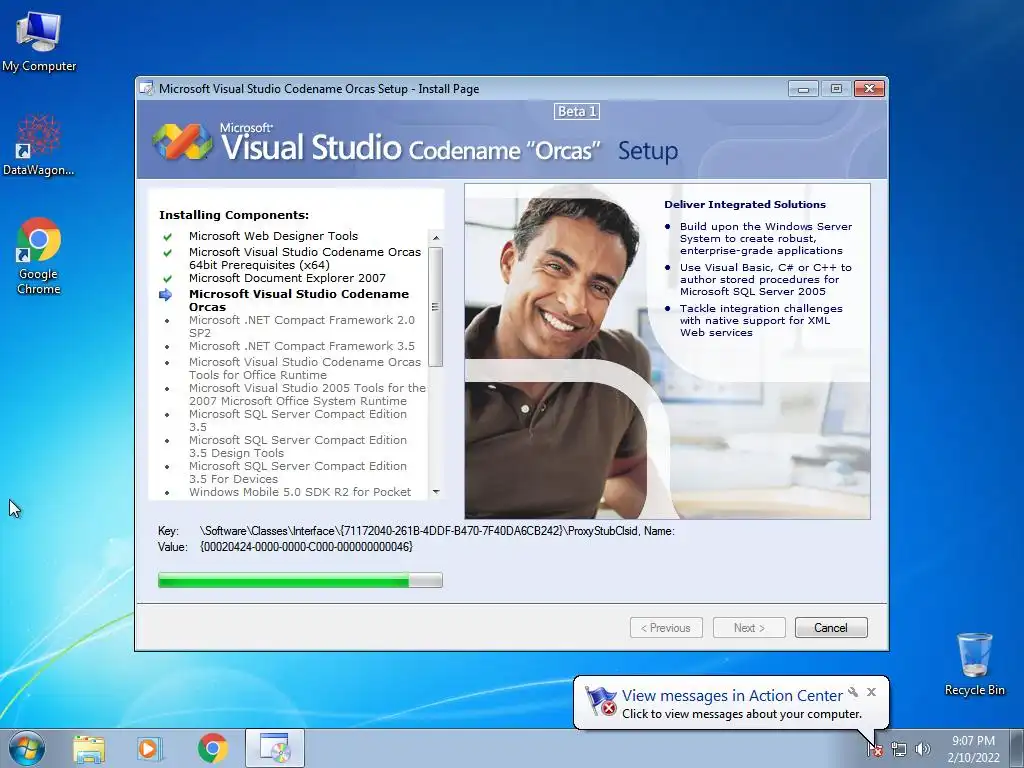Click View messages in Action Center link

(x=732, y=696)
